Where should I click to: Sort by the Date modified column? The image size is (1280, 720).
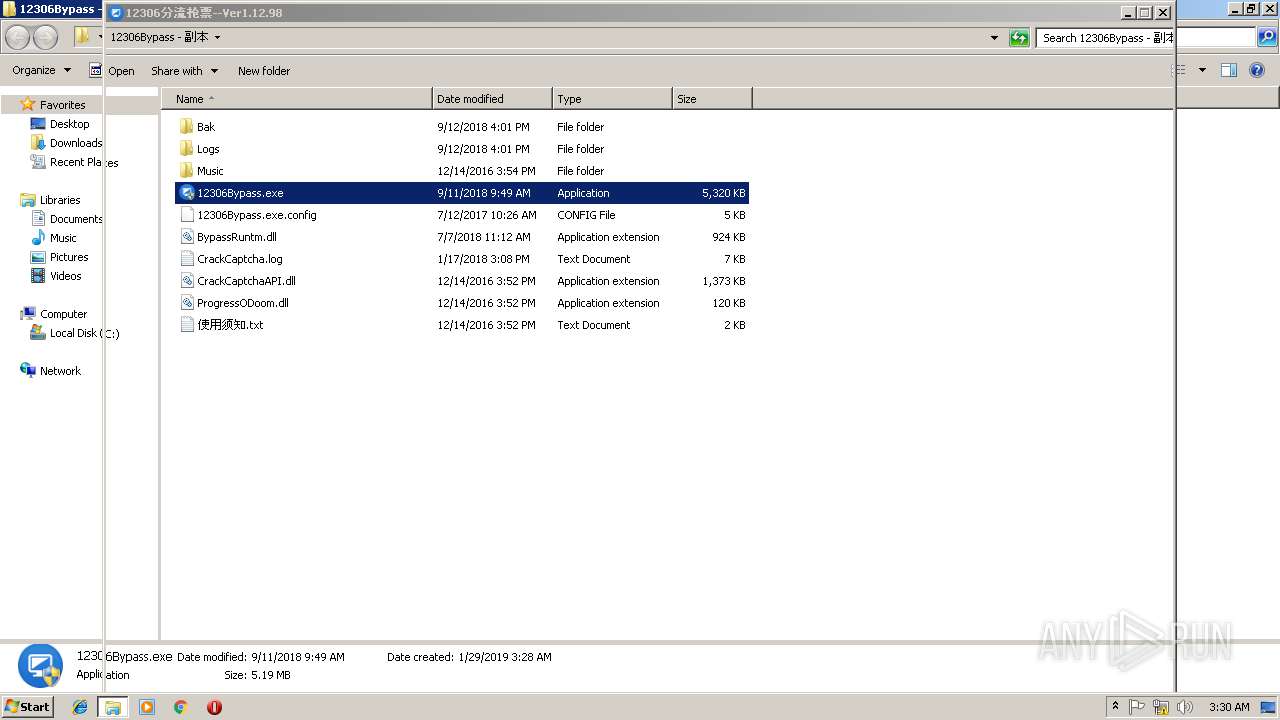point(492,99)
